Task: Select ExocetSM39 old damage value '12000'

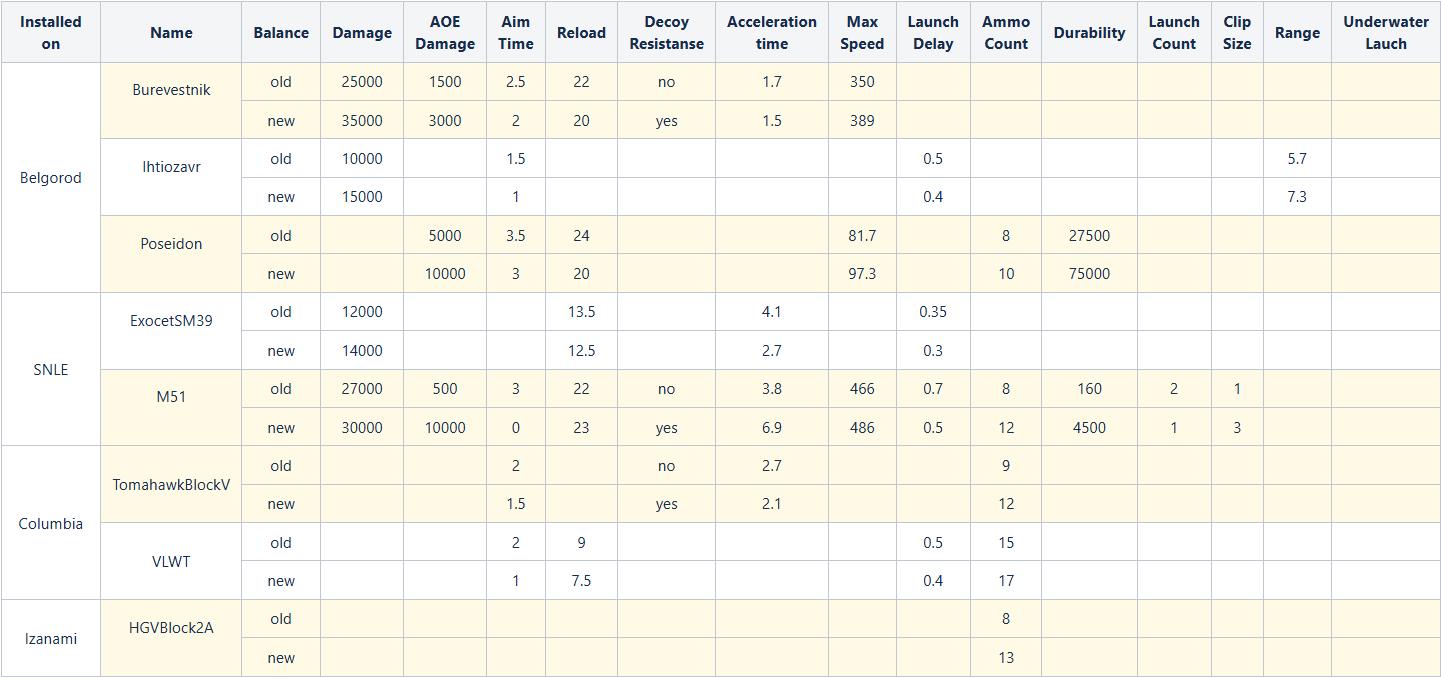Action: (362, 312)
